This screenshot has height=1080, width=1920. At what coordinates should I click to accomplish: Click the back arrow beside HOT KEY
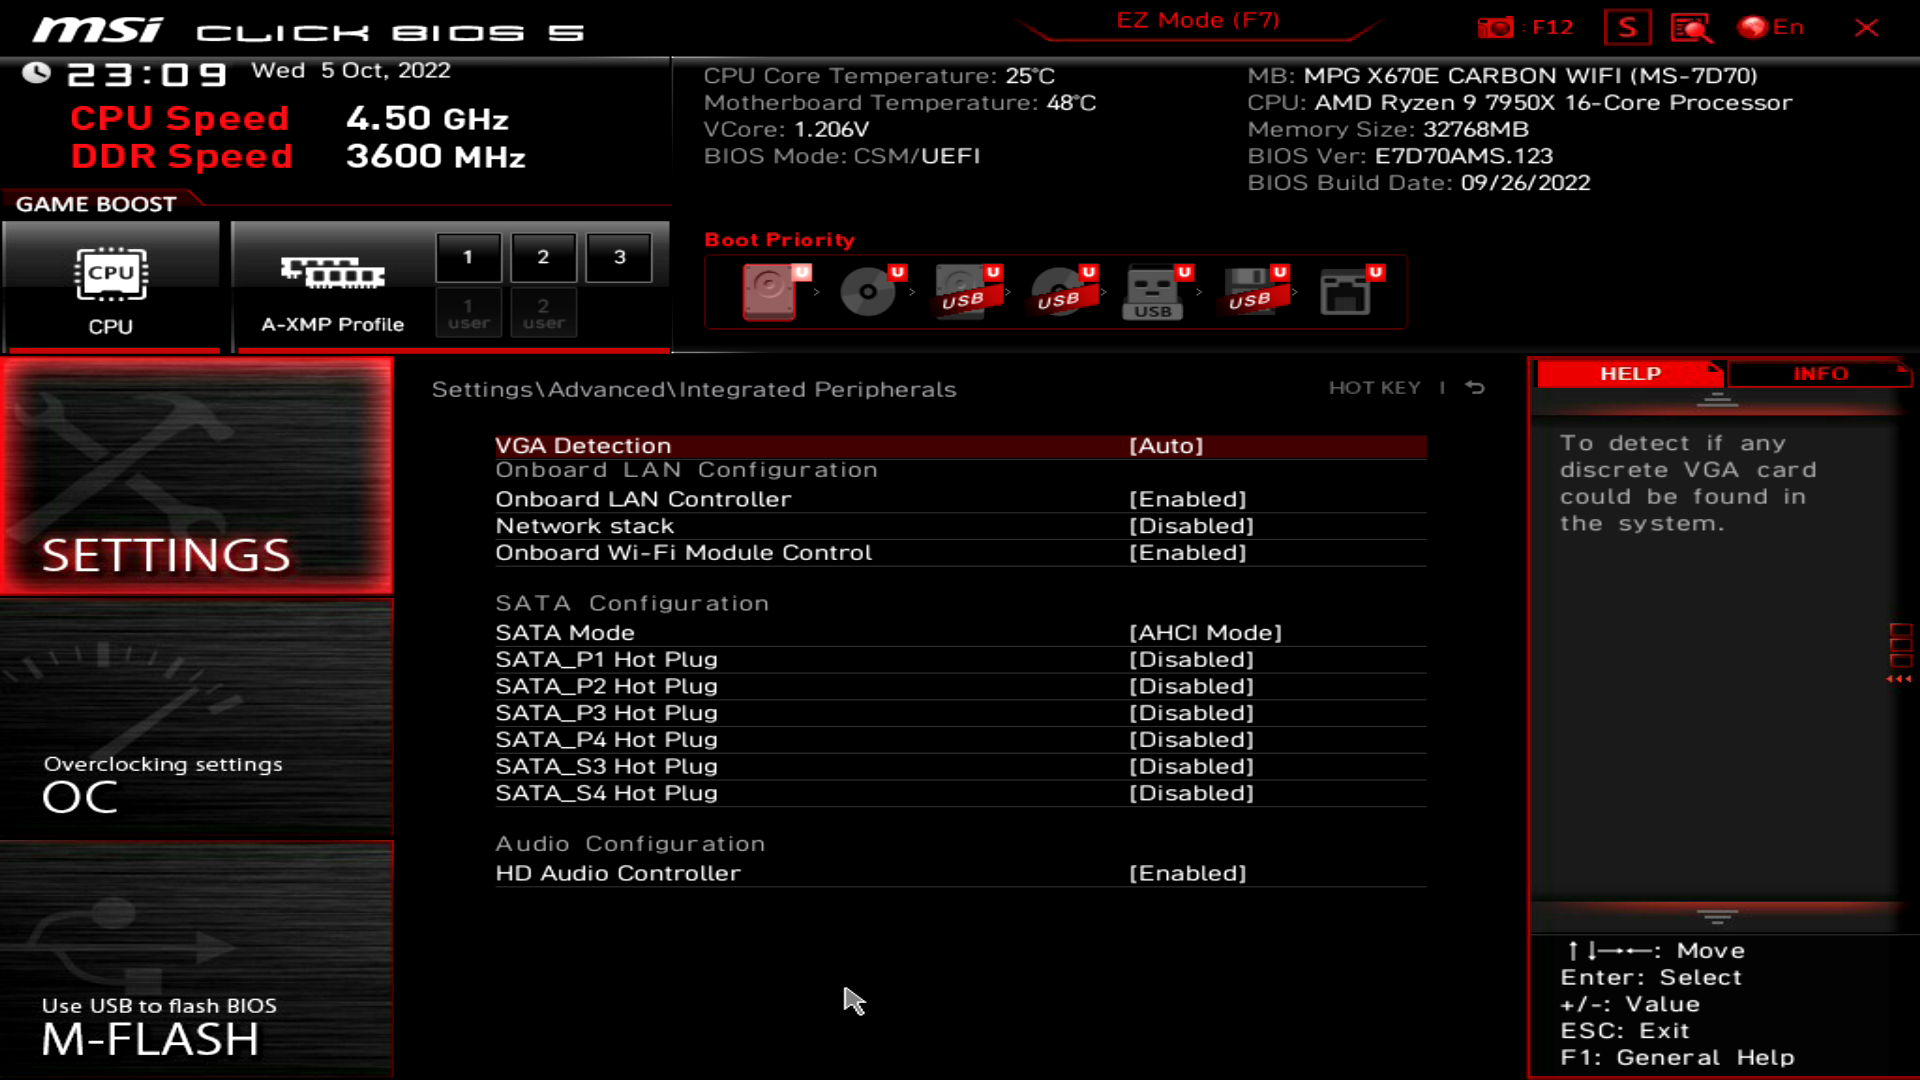pyautogui.click(x=1475, y=388)
